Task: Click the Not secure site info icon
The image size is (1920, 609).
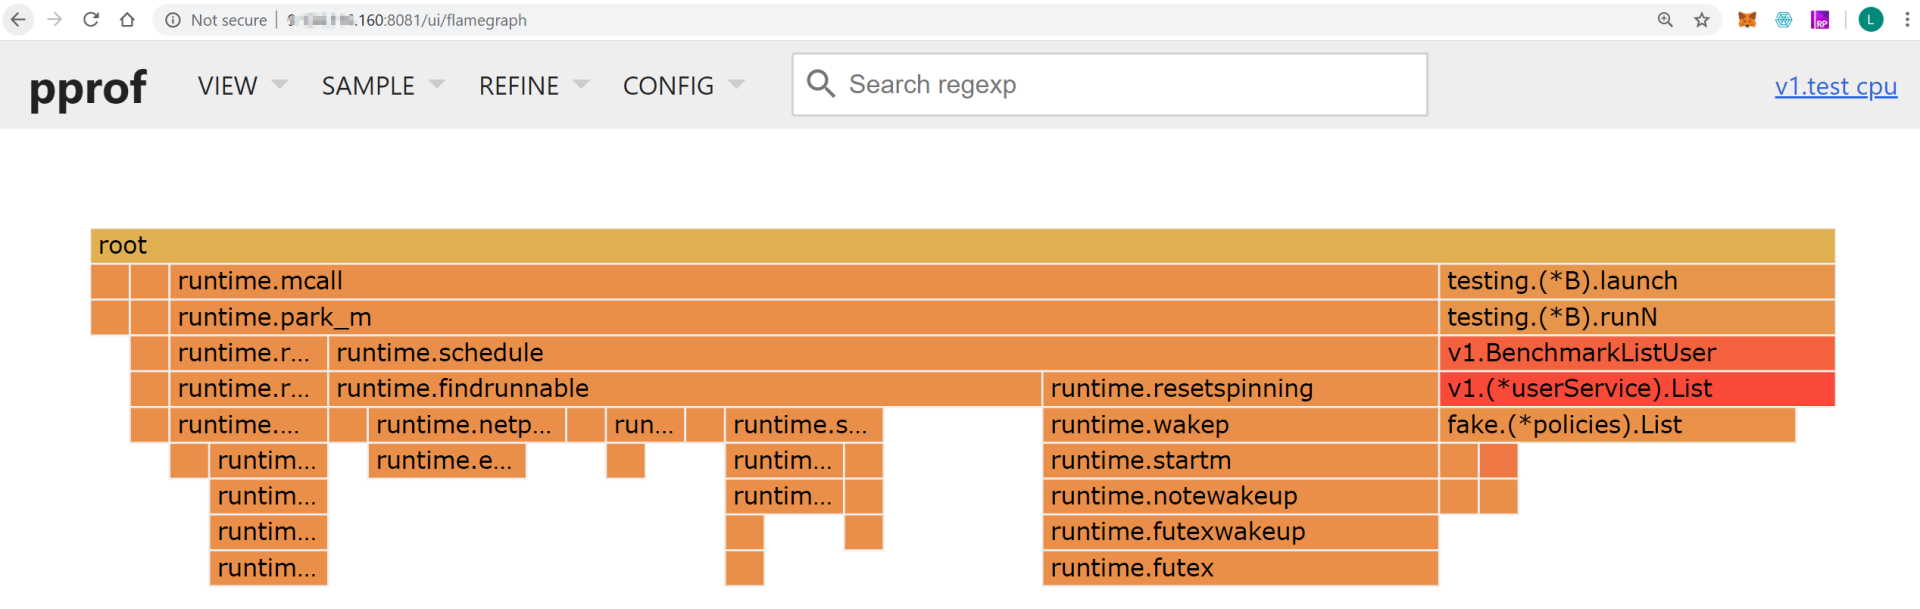Action: (173, 20)
